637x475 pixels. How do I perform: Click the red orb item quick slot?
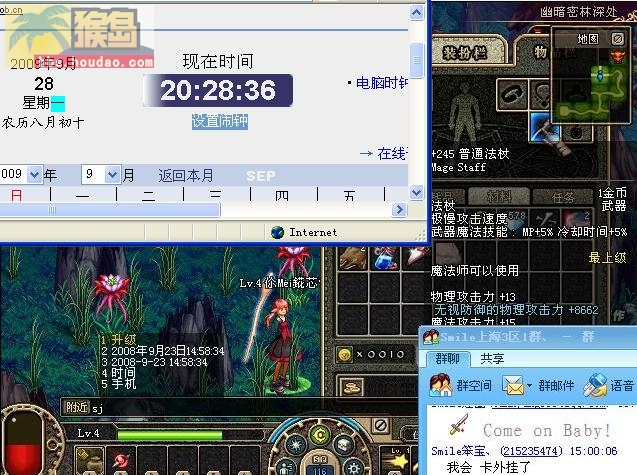[121, 461]
